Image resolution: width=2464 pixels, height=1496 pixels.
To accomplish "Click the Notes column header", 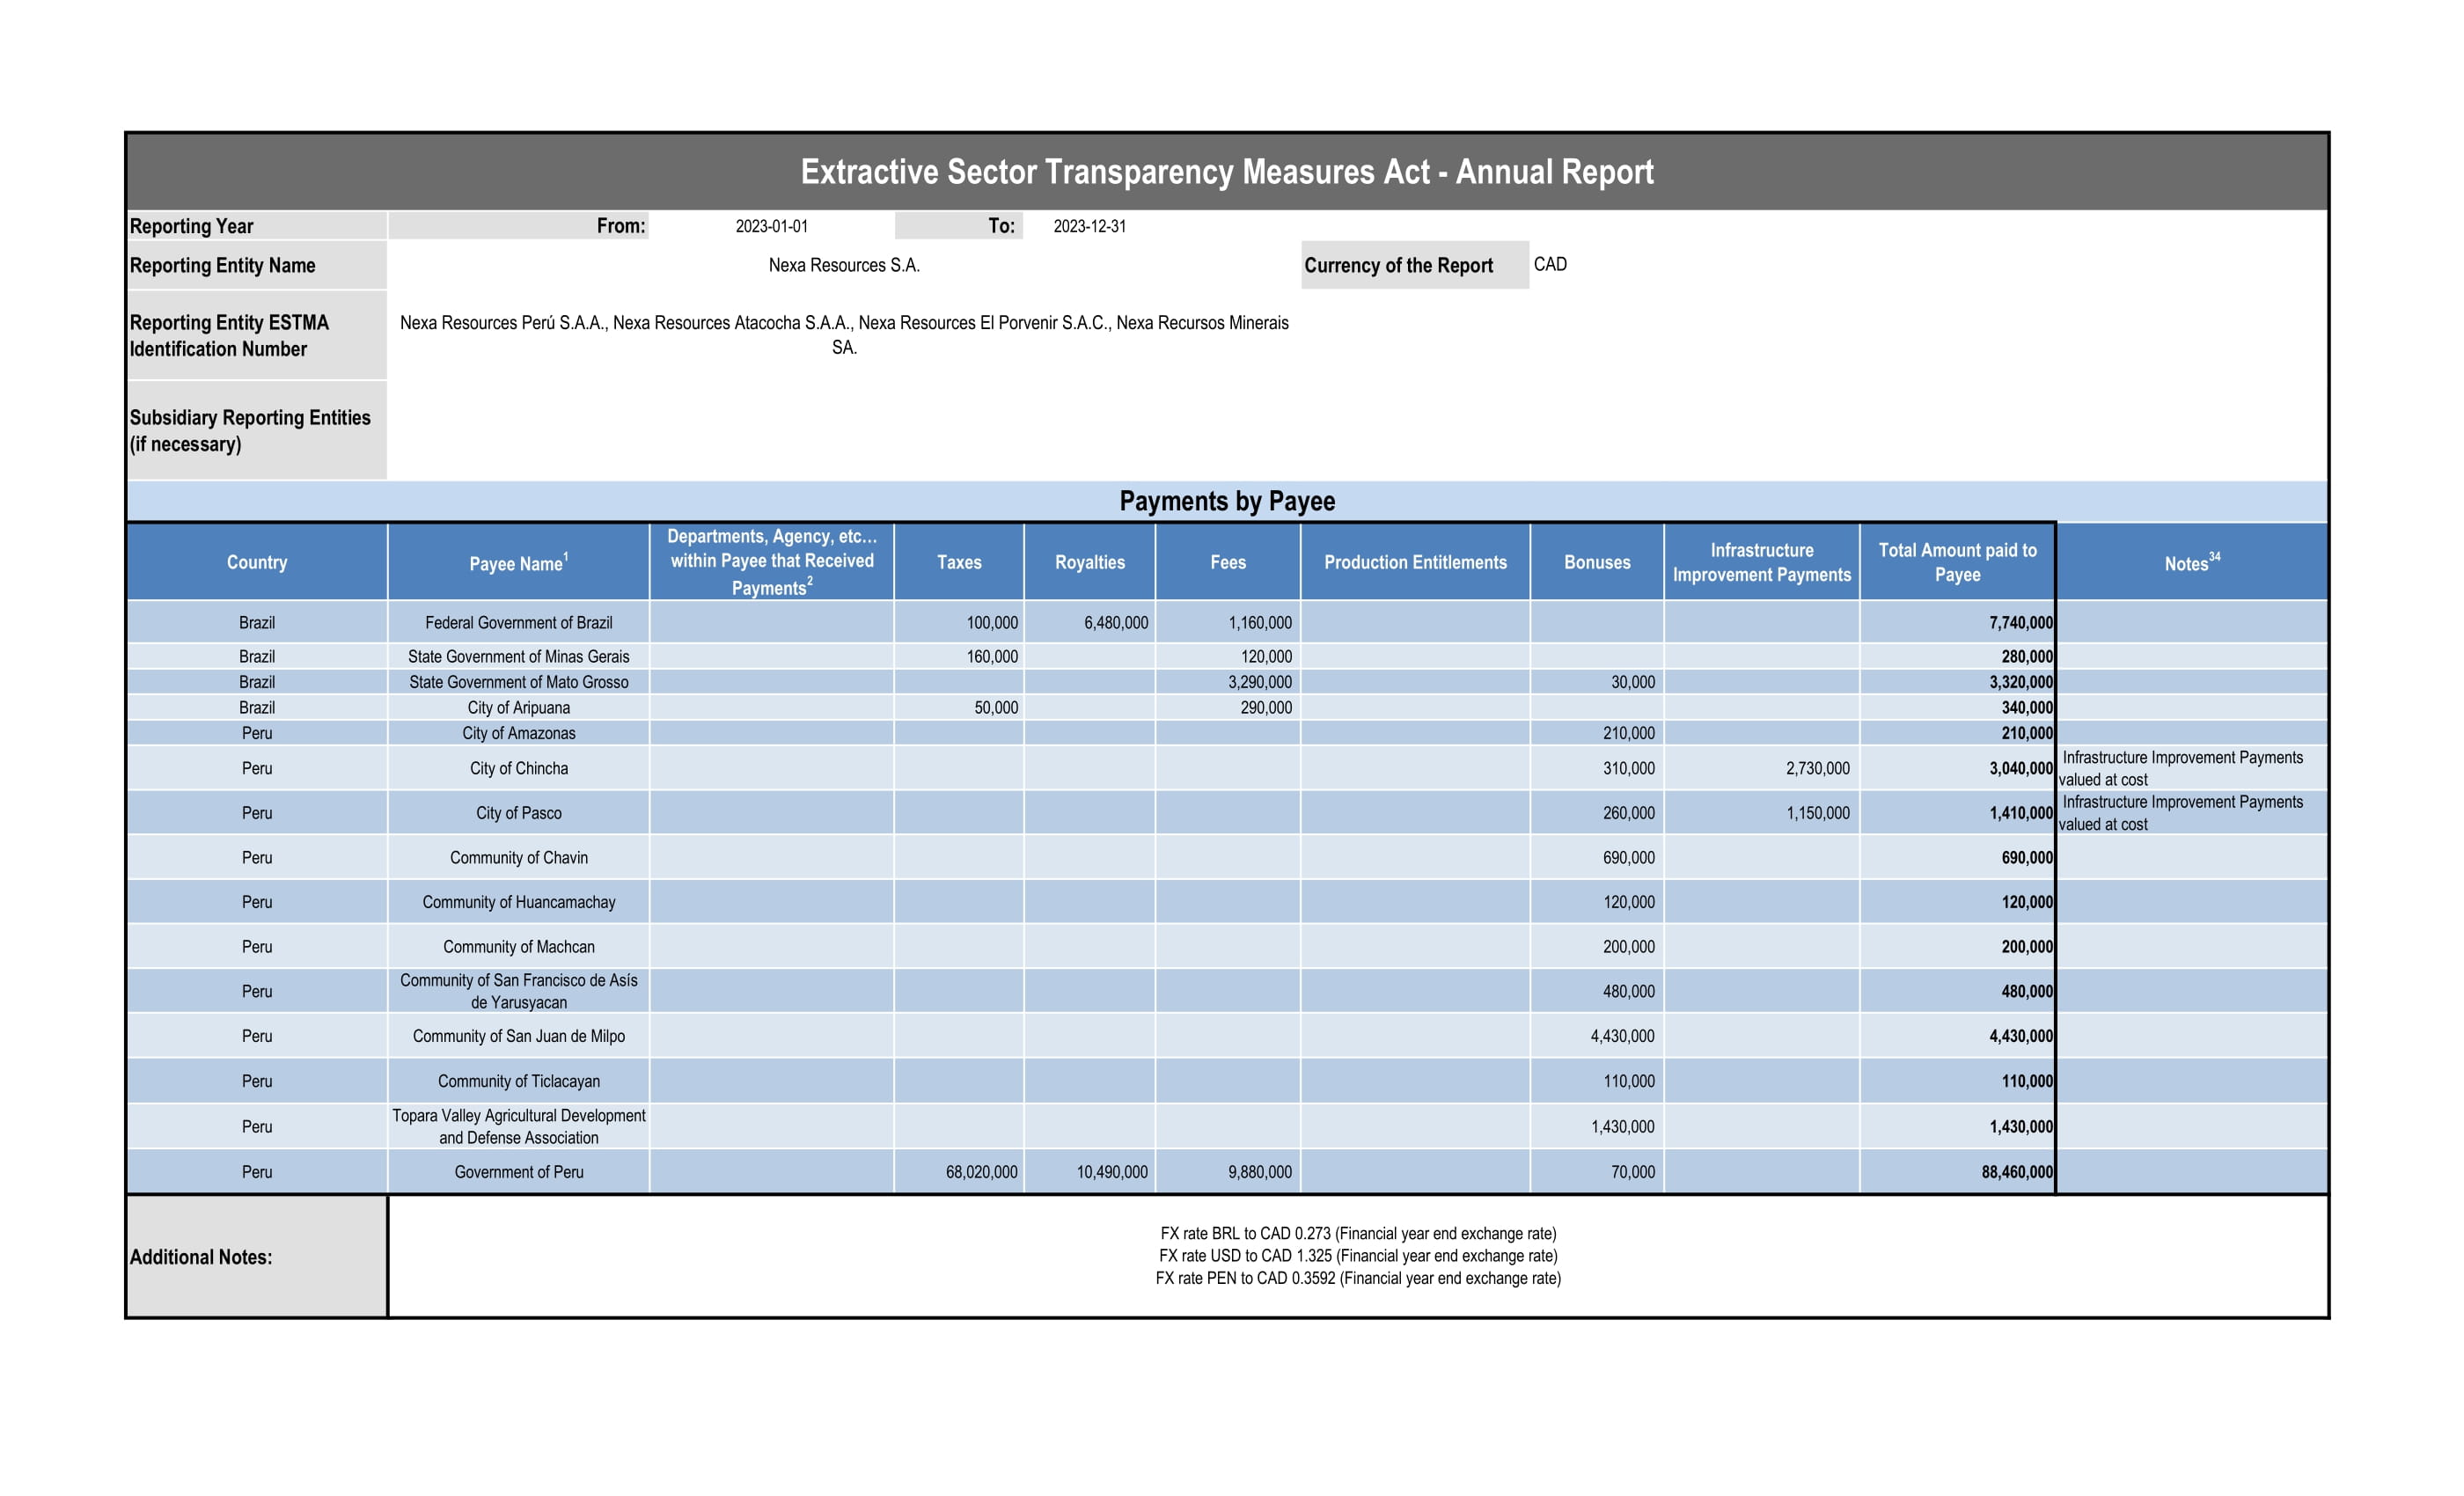I will (x=2191, y=563).
